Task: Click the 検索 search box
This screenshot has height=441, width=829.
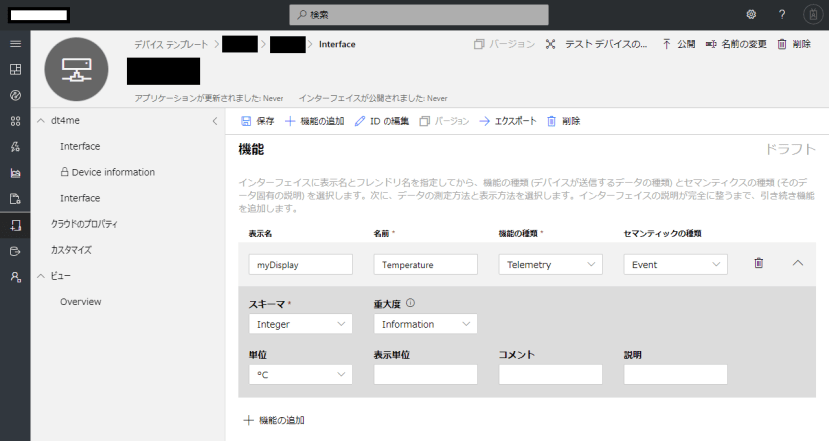Action: 419,15
